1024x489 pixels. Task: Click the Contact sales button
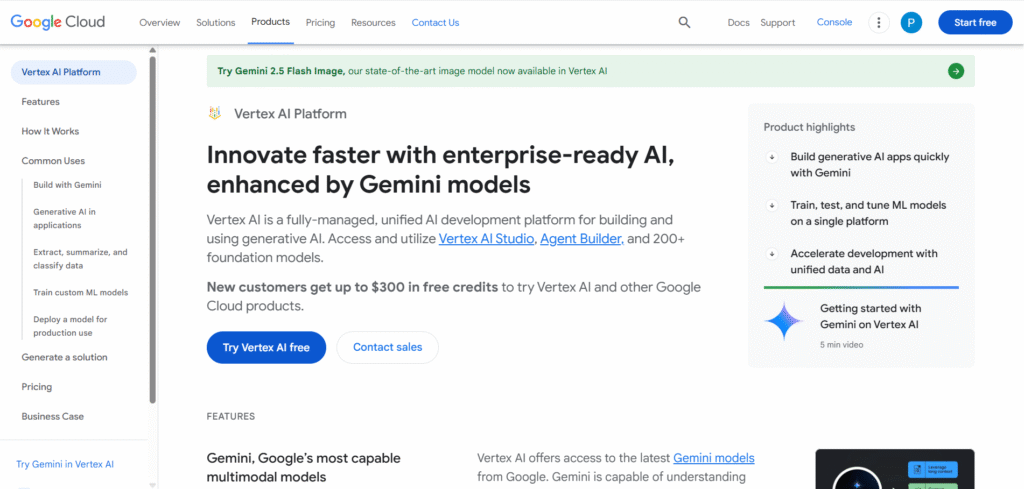click(x=387, y=347)
